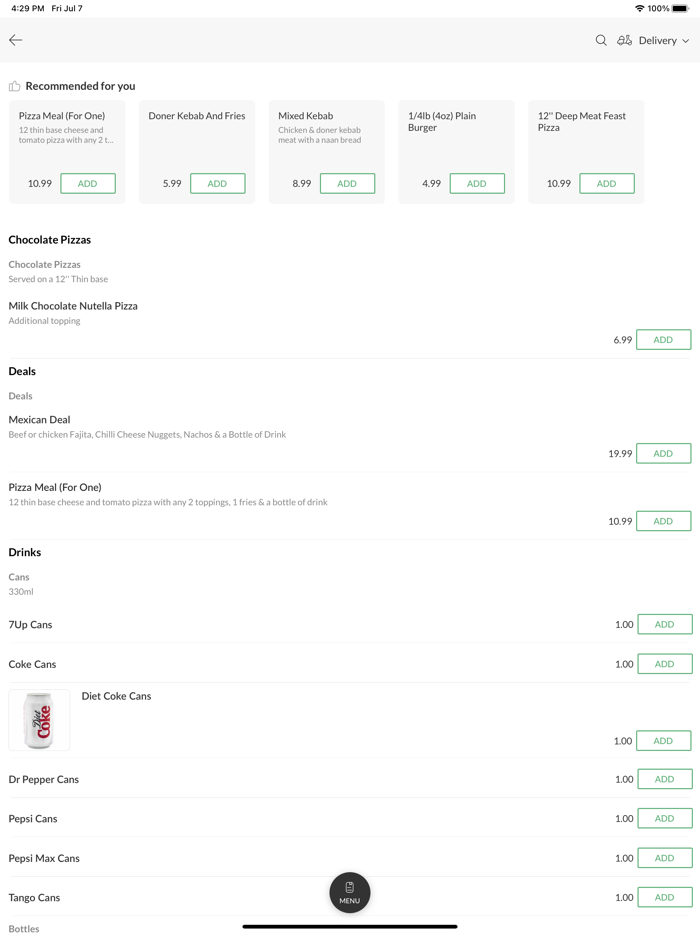The image size is (700, 934).
Task: Open the search magnifier icon
Action: (601, 40)
